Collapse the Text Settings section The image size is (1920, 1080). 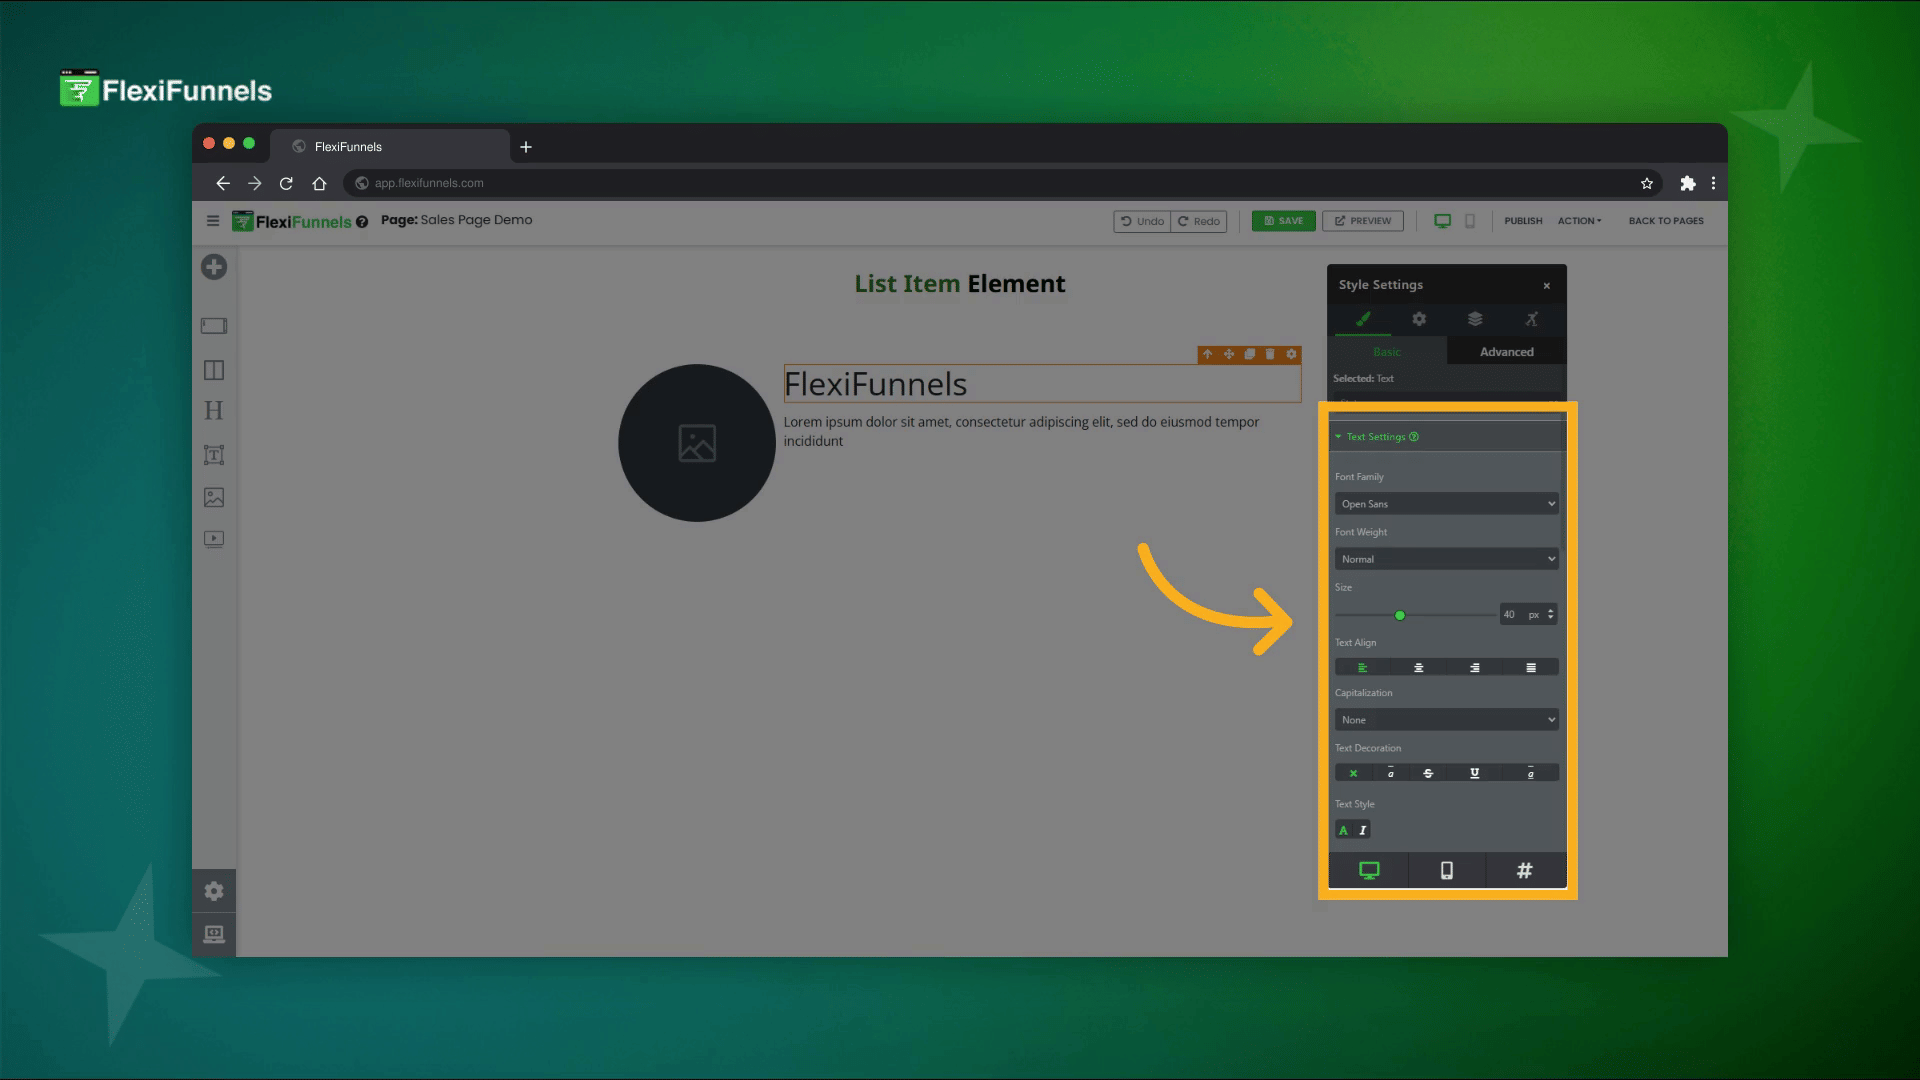[1375, 437]
